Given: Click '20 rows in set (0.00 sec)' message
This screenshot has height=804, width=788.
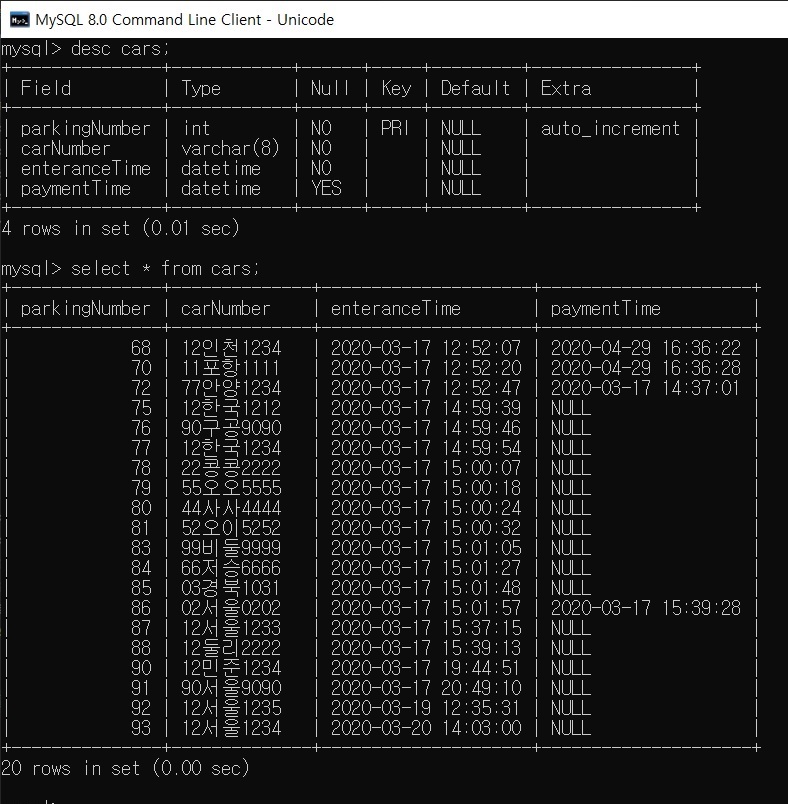Looking at the screenshot, I should (125, 768).
